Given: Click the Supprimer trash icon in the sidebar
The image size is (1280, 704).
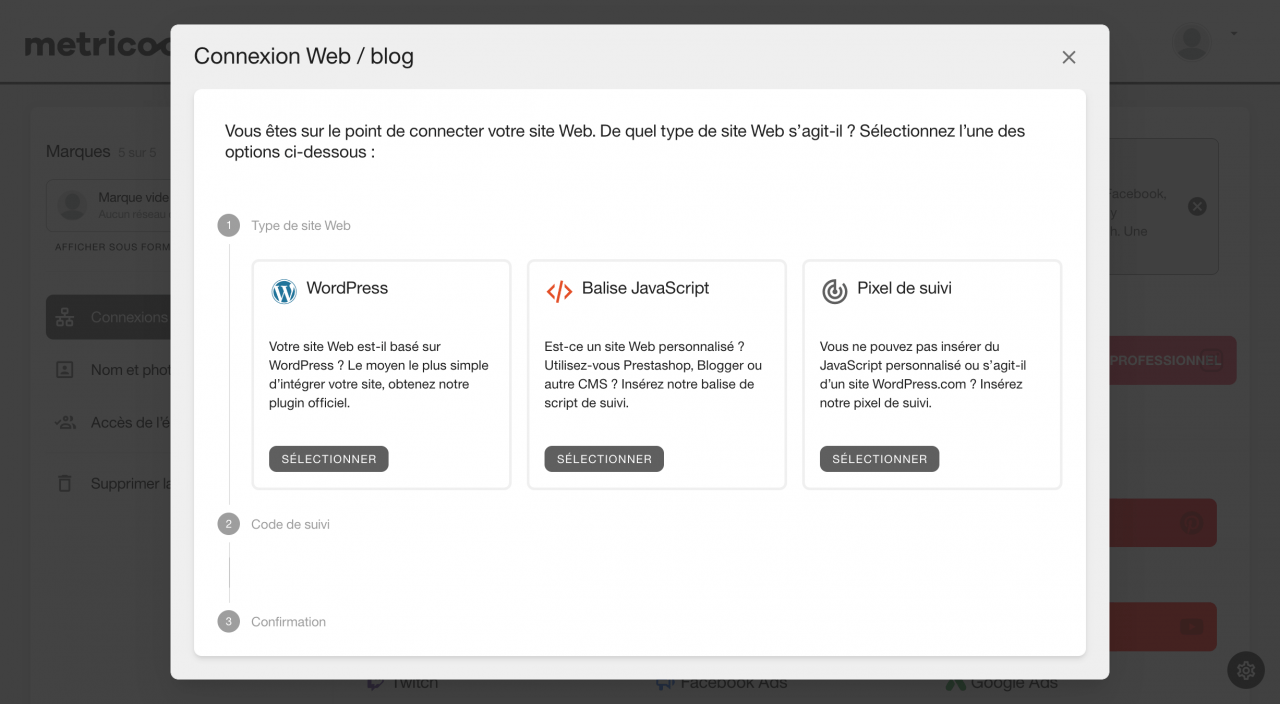Looking at the screenshot, I should [65, 483].
